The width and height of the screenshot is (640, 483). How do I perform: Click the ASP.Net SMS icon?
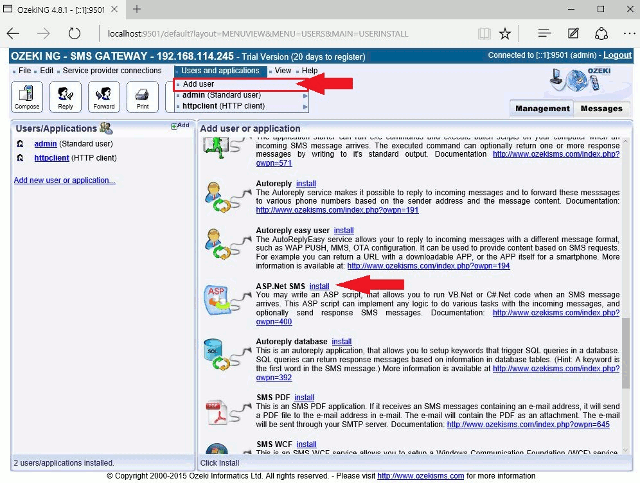(227, 300)
